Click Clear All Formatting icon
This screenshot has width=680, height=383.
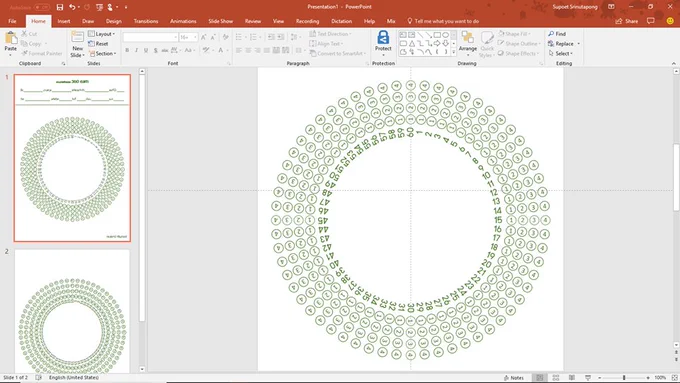(226, 37)
